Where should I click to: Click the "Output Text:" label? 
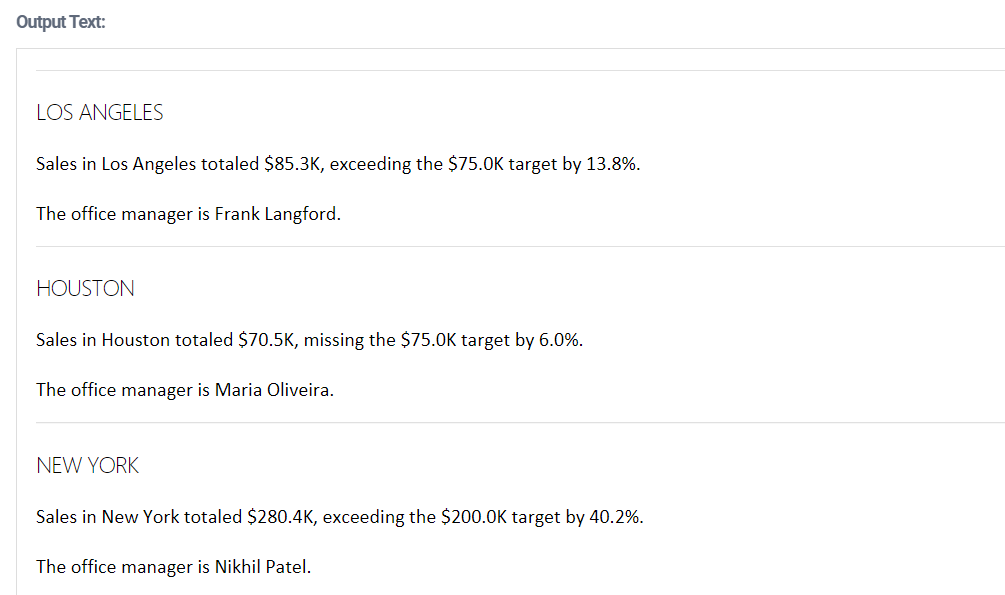[60, 23]
